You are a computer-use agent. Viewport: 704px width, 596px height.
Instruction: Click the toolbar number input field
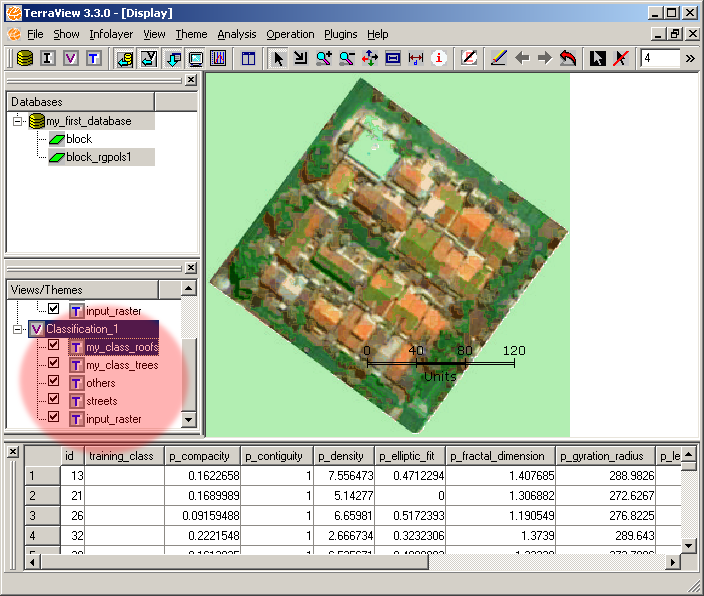tap(659, 58)
